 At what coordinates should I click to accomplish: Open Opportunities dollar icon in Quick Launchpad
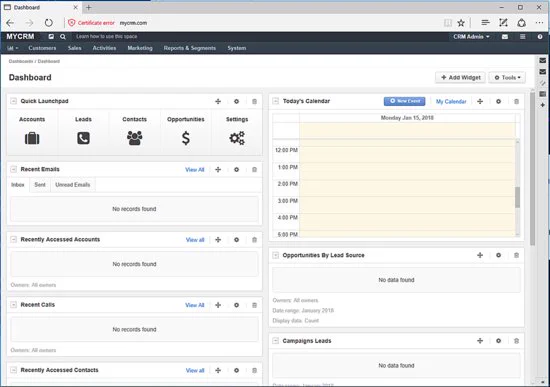tap(186, 138)
